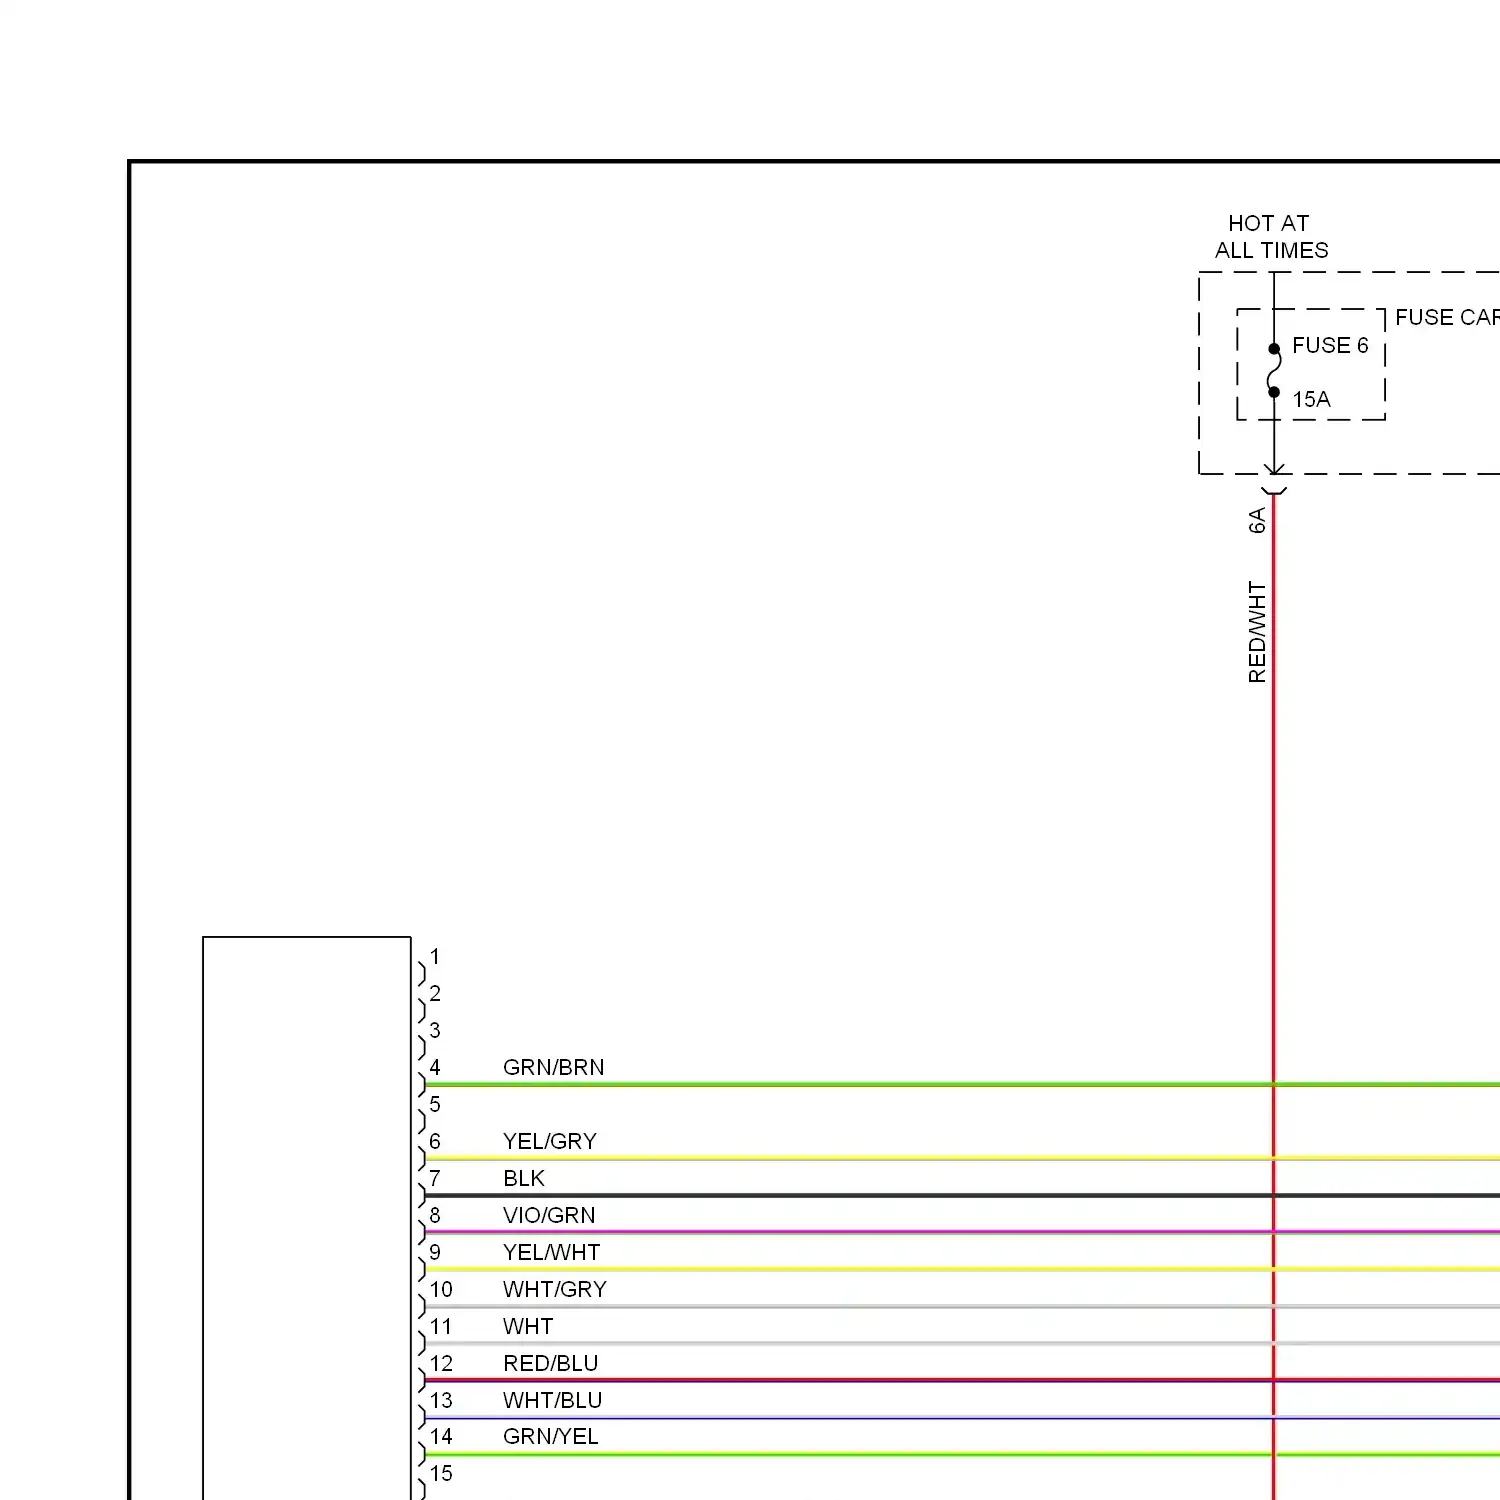Select connector pin number 15
The width and height of the screenshot is (1500, 1500).
pyautogui.click(x=441, y=1474)
